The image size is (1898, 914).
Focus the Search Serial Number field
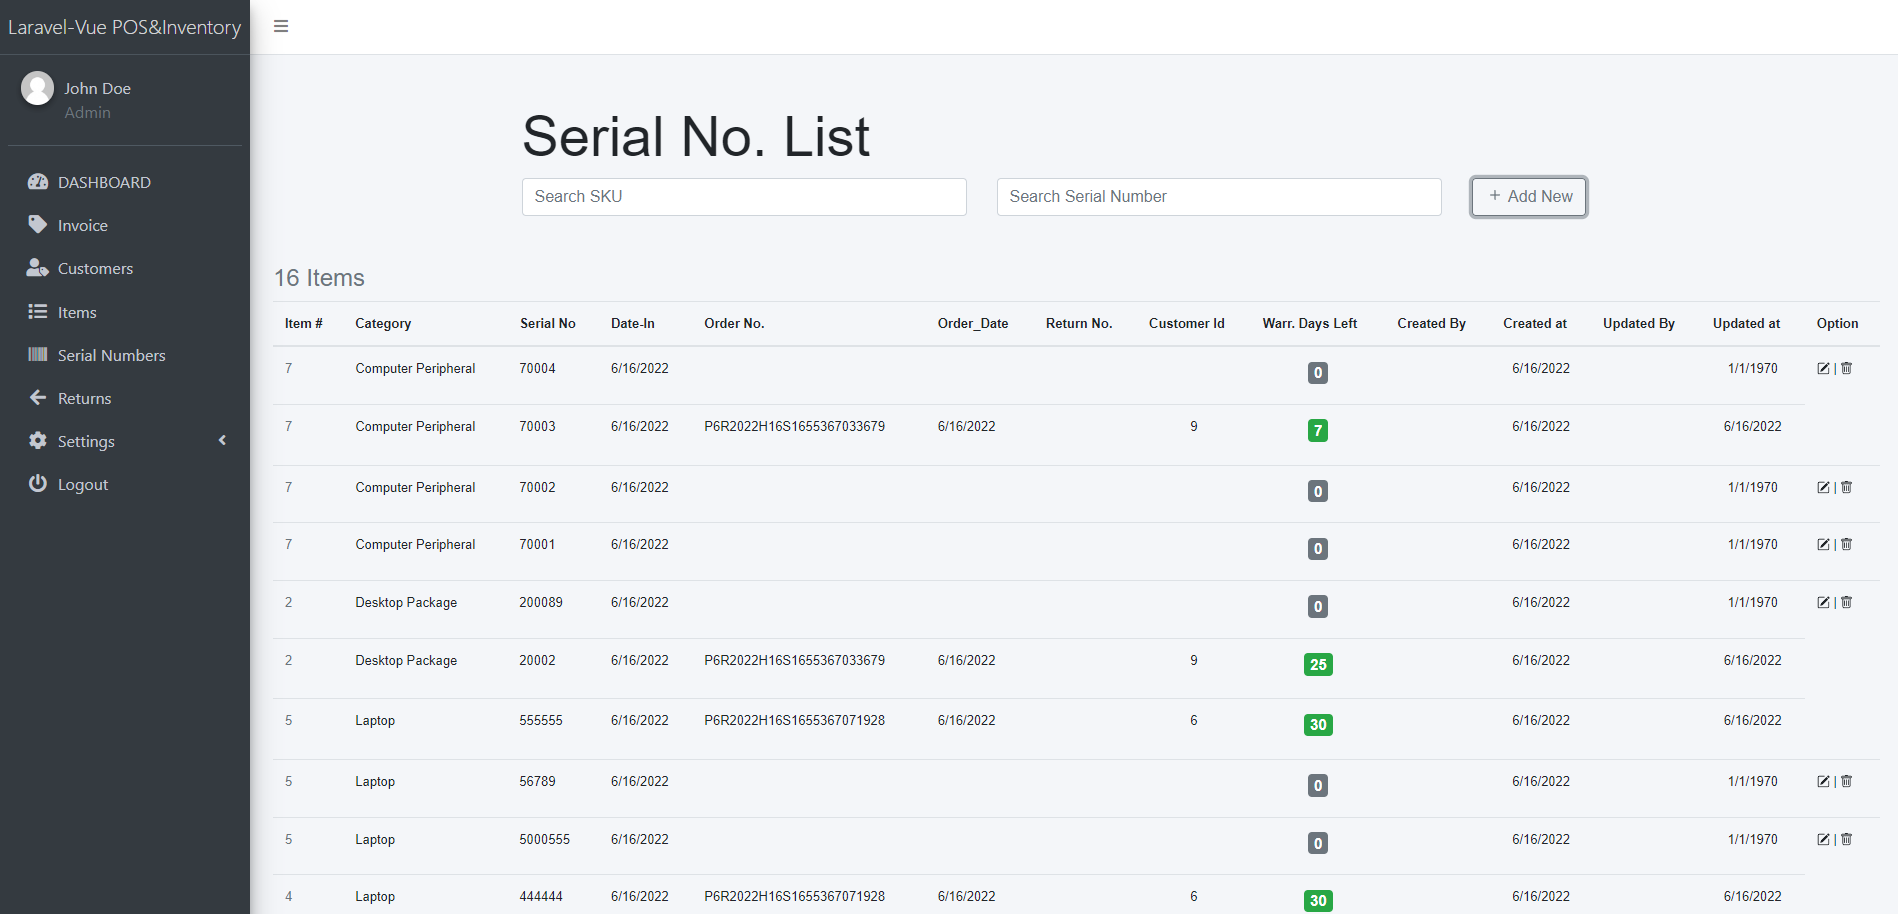point(1219,196)
